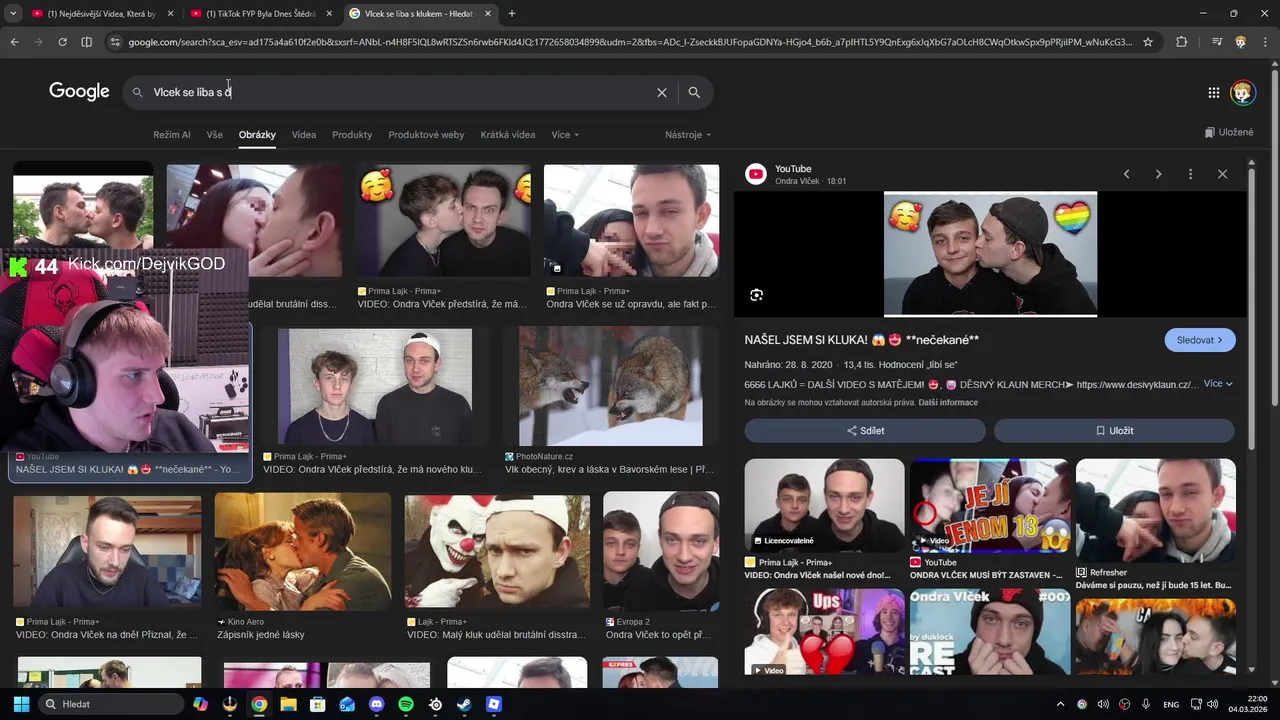Open Produktové weby tab
1280x720 pixels.
(x=426, y=135)
